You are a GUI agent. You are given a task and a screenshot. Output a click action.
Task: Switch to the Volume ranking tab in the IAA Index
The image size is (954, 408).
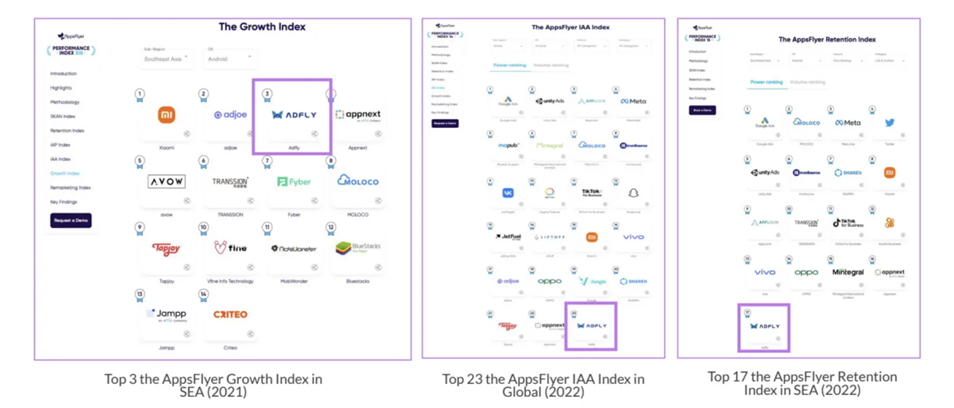click(x=551, y=65)
